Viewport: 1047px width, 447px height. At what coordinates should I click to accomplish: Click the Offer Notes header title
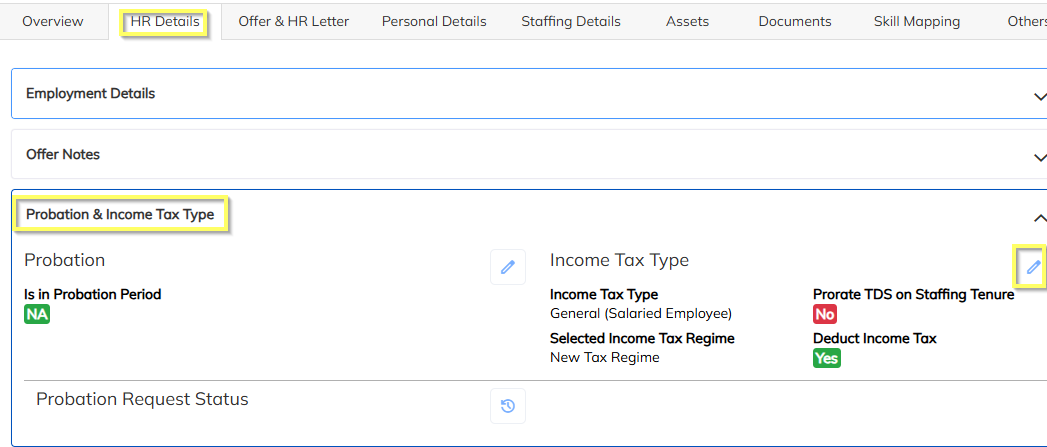(x=63, y=155)
